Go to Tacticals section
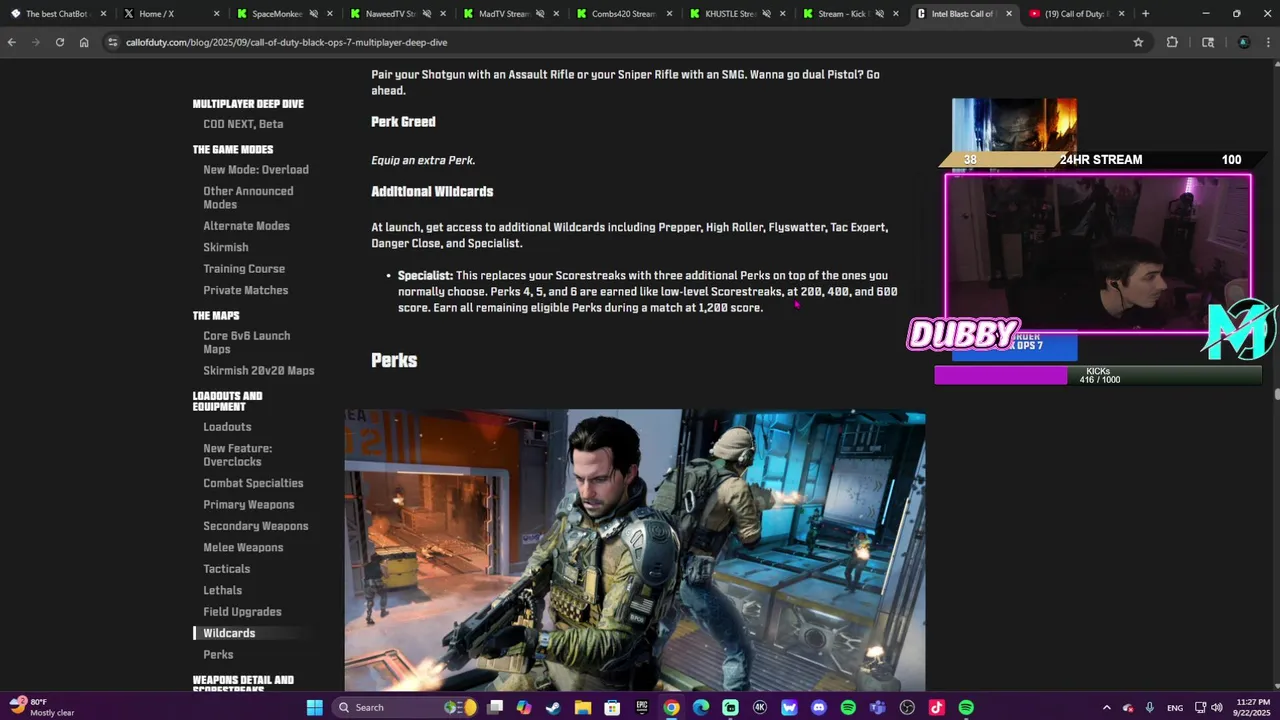1280x720 pixels. click(x=227, y=569)
